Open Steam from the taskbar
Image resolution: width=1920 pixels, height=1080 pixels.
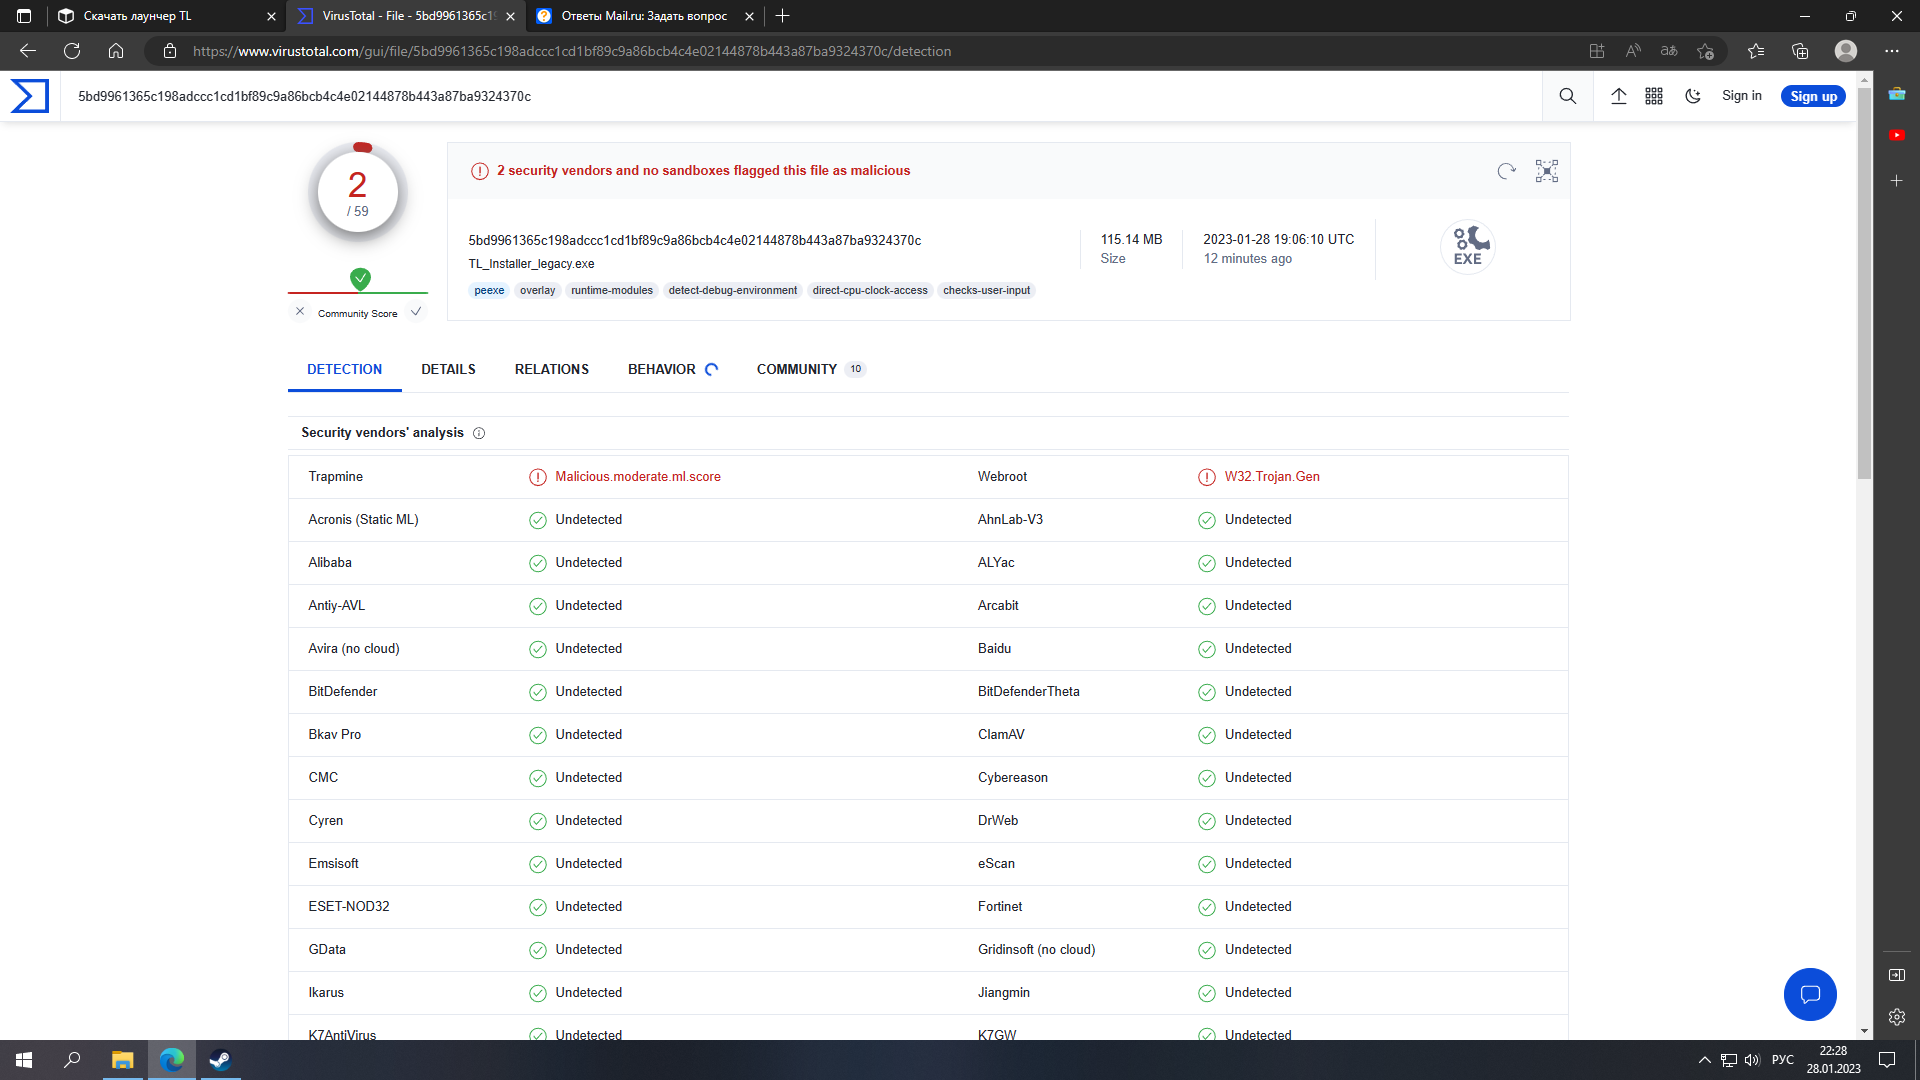[x=220, y=1060]
